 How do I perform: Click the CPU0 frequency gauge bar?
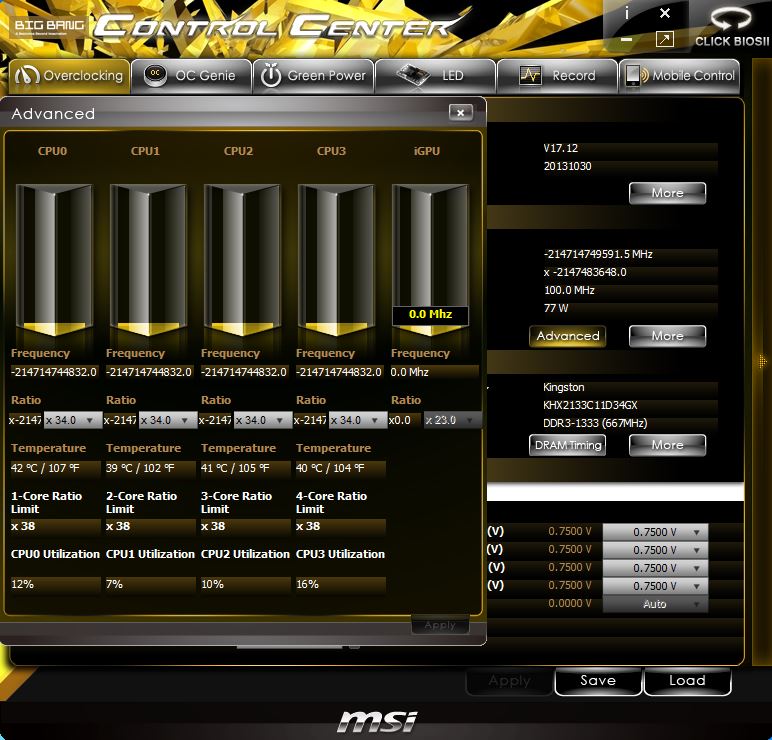pyautogui.click(x=54, y=260)
